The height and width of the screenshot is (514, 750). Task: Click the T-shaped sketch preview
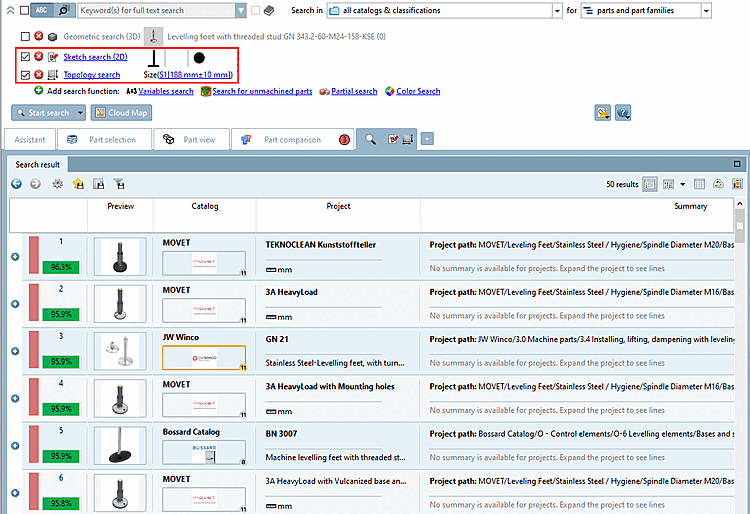pyautogui.click(x=154, y=58)
